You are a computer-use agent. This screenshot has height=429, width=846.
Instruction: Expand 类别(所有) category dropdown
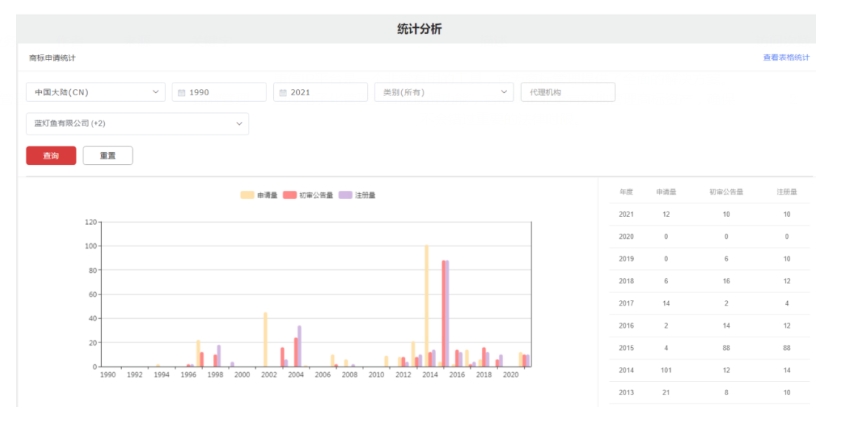(444, 93)
